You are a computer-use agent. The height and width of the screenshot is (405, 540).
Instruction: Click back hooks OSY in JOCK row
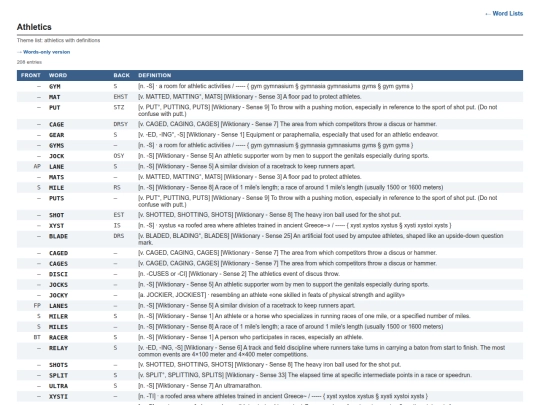[119, 156]
